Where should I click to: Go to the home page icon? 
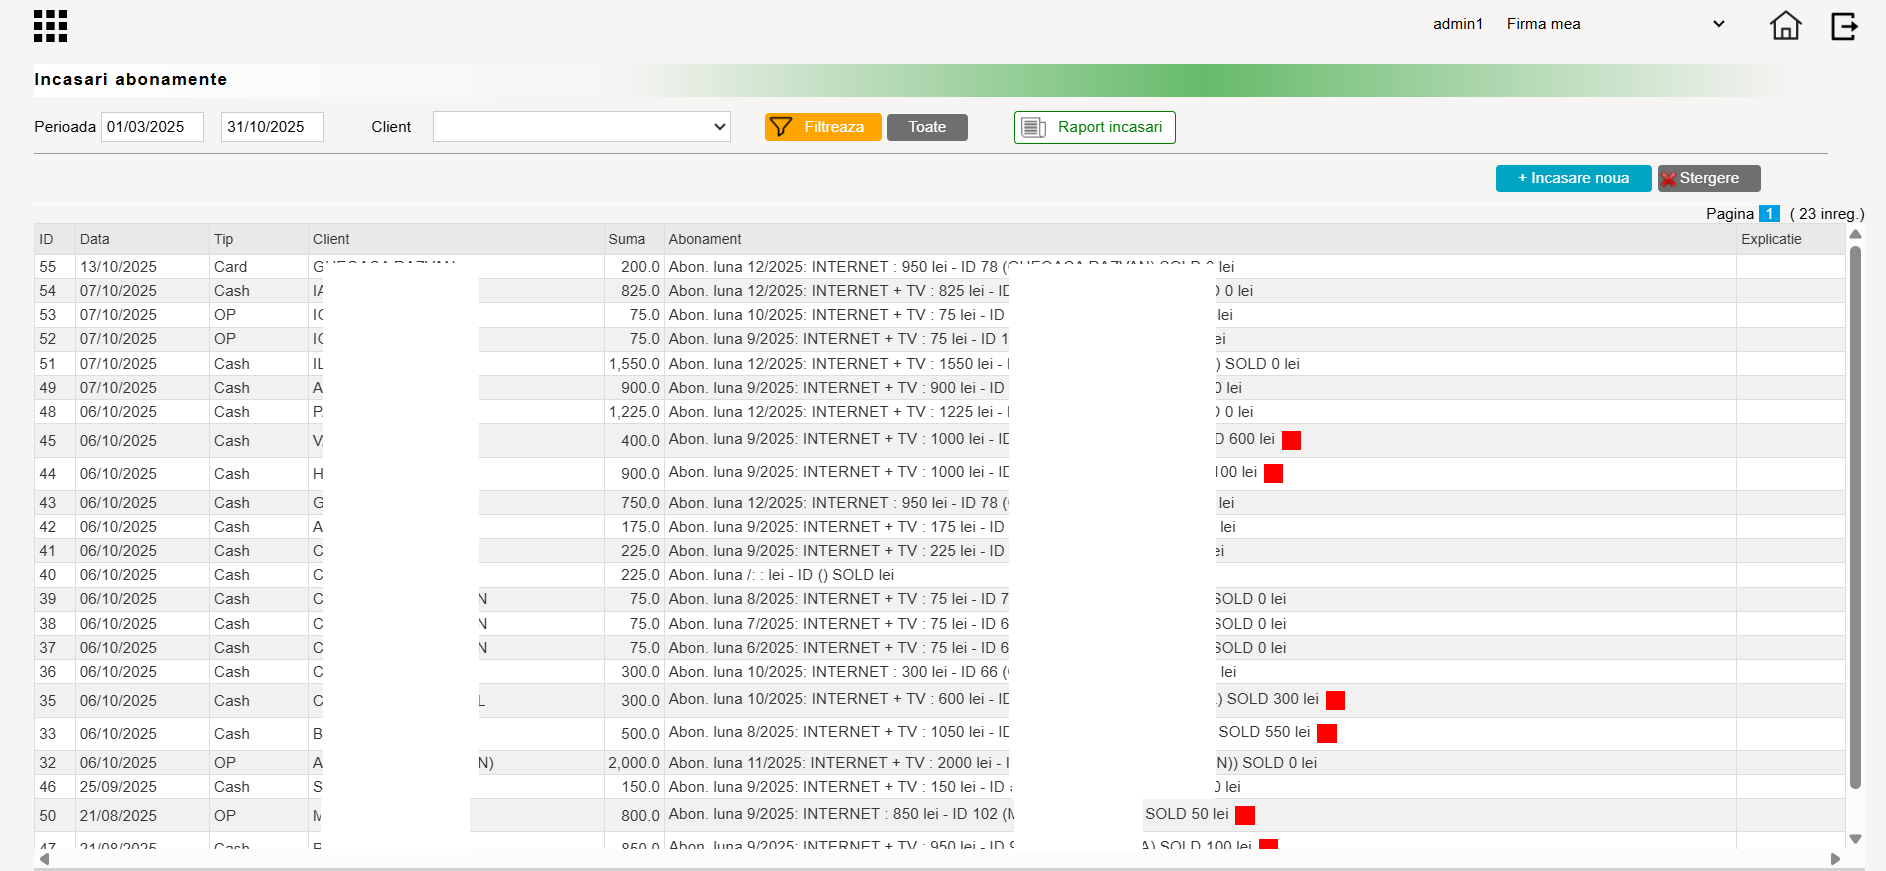[1785, 25]
